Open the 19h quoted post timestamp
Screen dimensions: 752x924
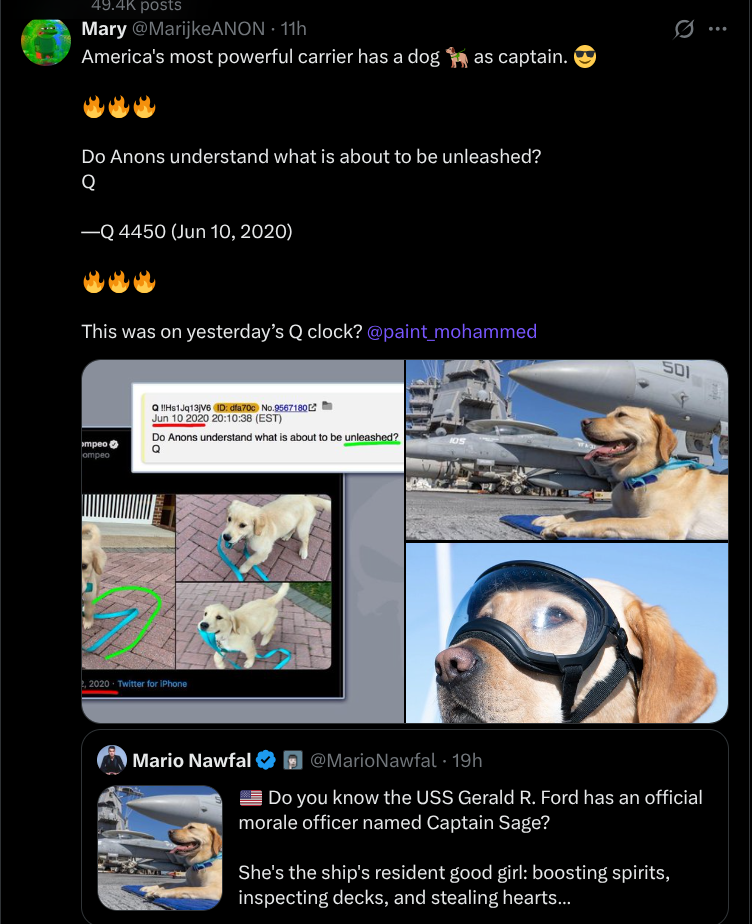pos(467,760)
